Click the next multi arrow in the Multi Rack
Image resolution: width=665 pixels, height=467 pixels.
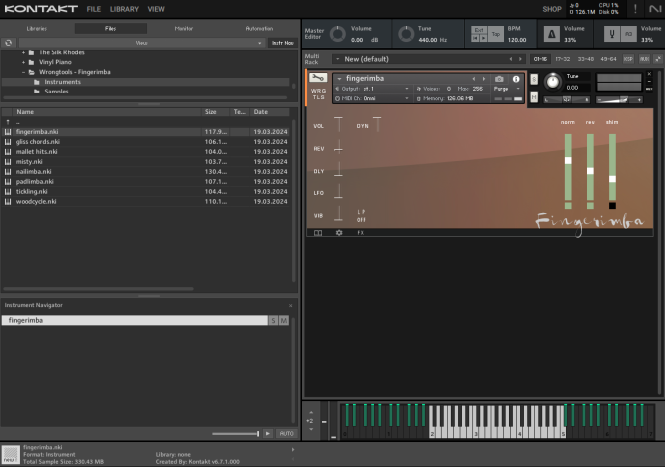[x=520, y=59]
